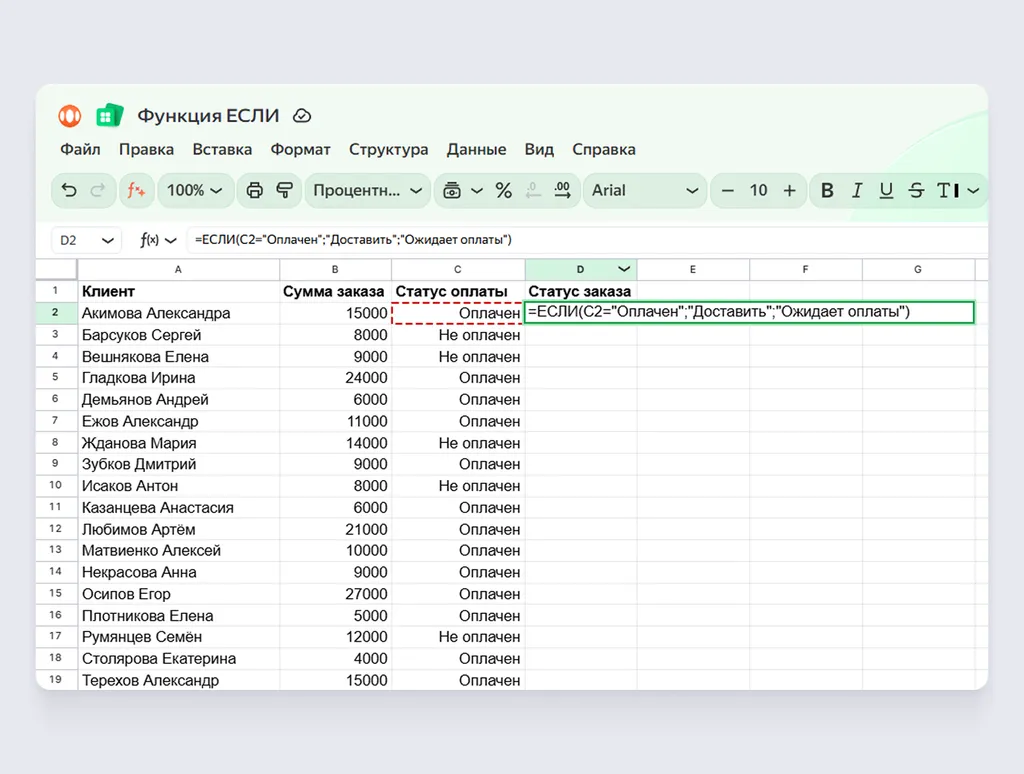
Task: Click cell Сумма заказа
Action: click(x=335, y=291)
